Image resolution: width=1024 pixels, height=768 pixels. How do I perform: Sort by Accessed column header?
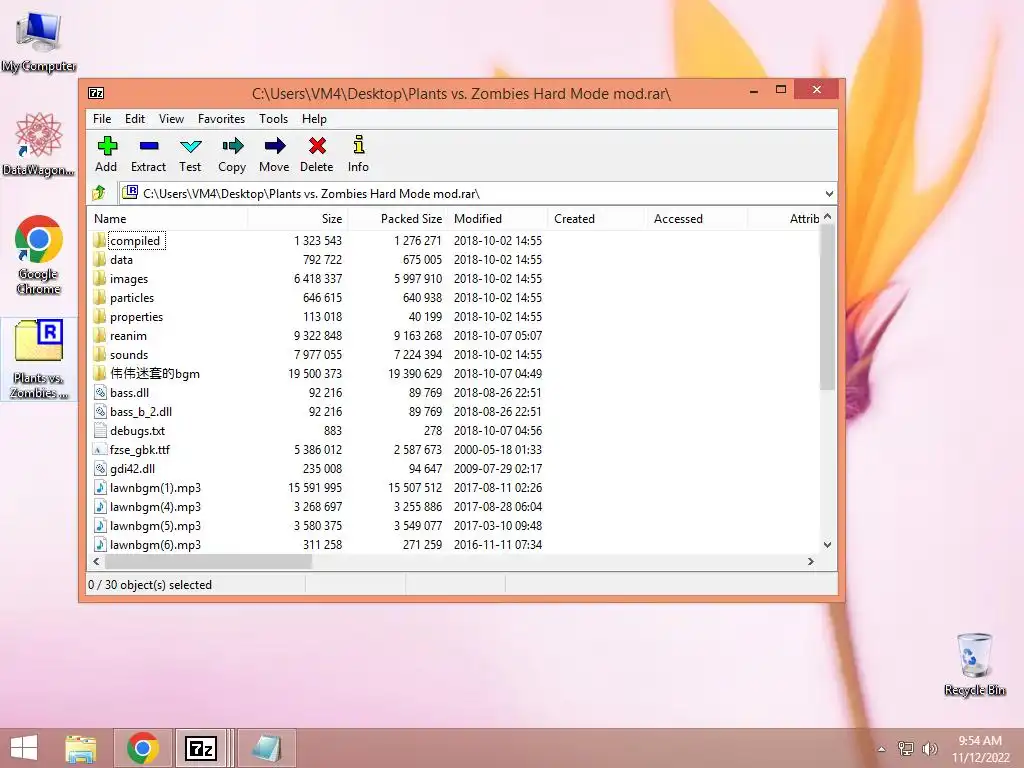point(697,219)
